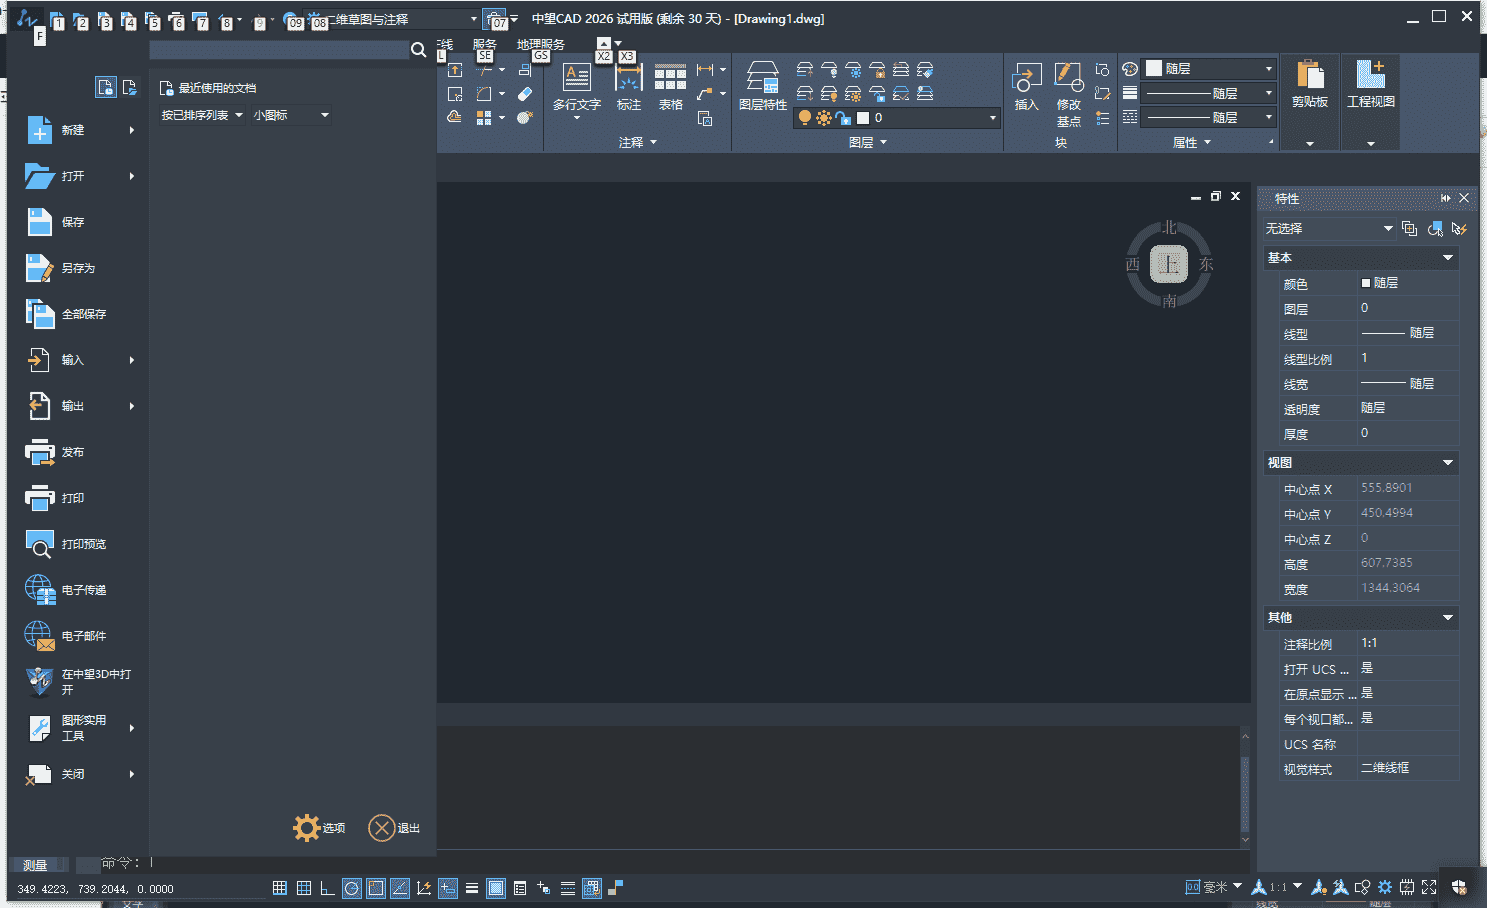Image resolution: width=1487 pixels, height=908 pixels.
Task: Collapse the 基本 properties section
Action: click(x=1447, y=258)
